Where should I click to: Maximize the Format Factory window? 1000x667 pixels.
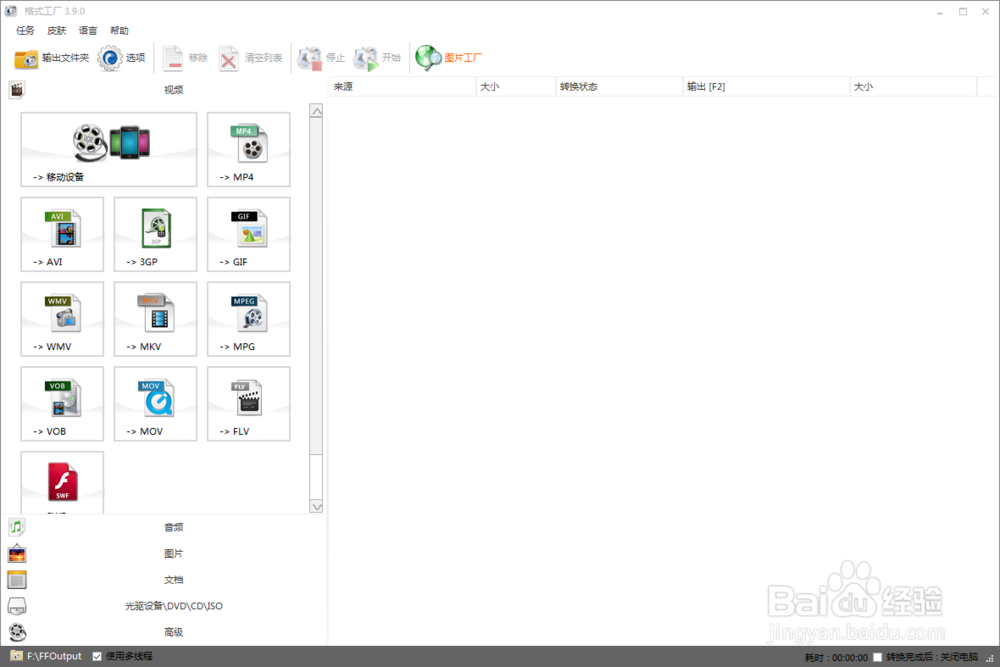pyautogui.click(x=963, y=11)
